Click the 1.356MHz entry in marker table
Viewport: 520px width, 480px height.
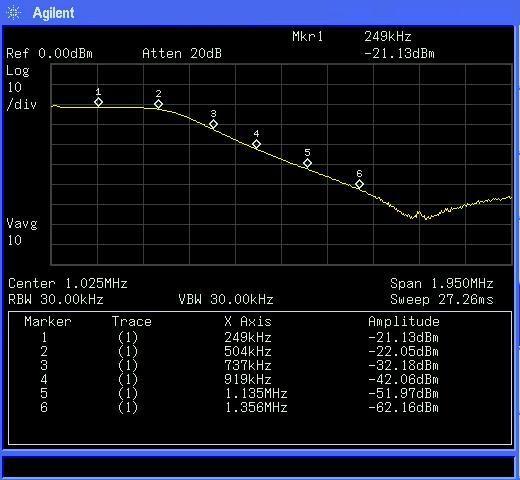click(x=256, y=407)
